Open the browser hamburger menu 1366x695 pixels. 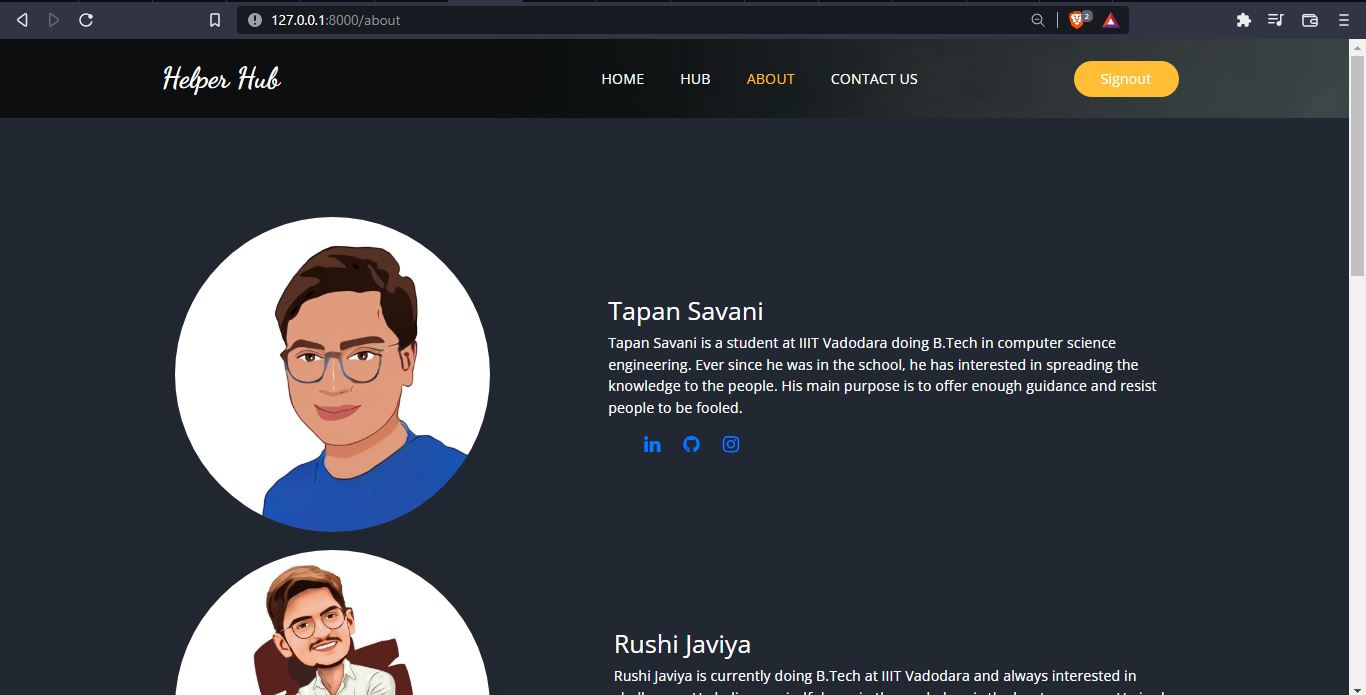tap(1343, 20)
